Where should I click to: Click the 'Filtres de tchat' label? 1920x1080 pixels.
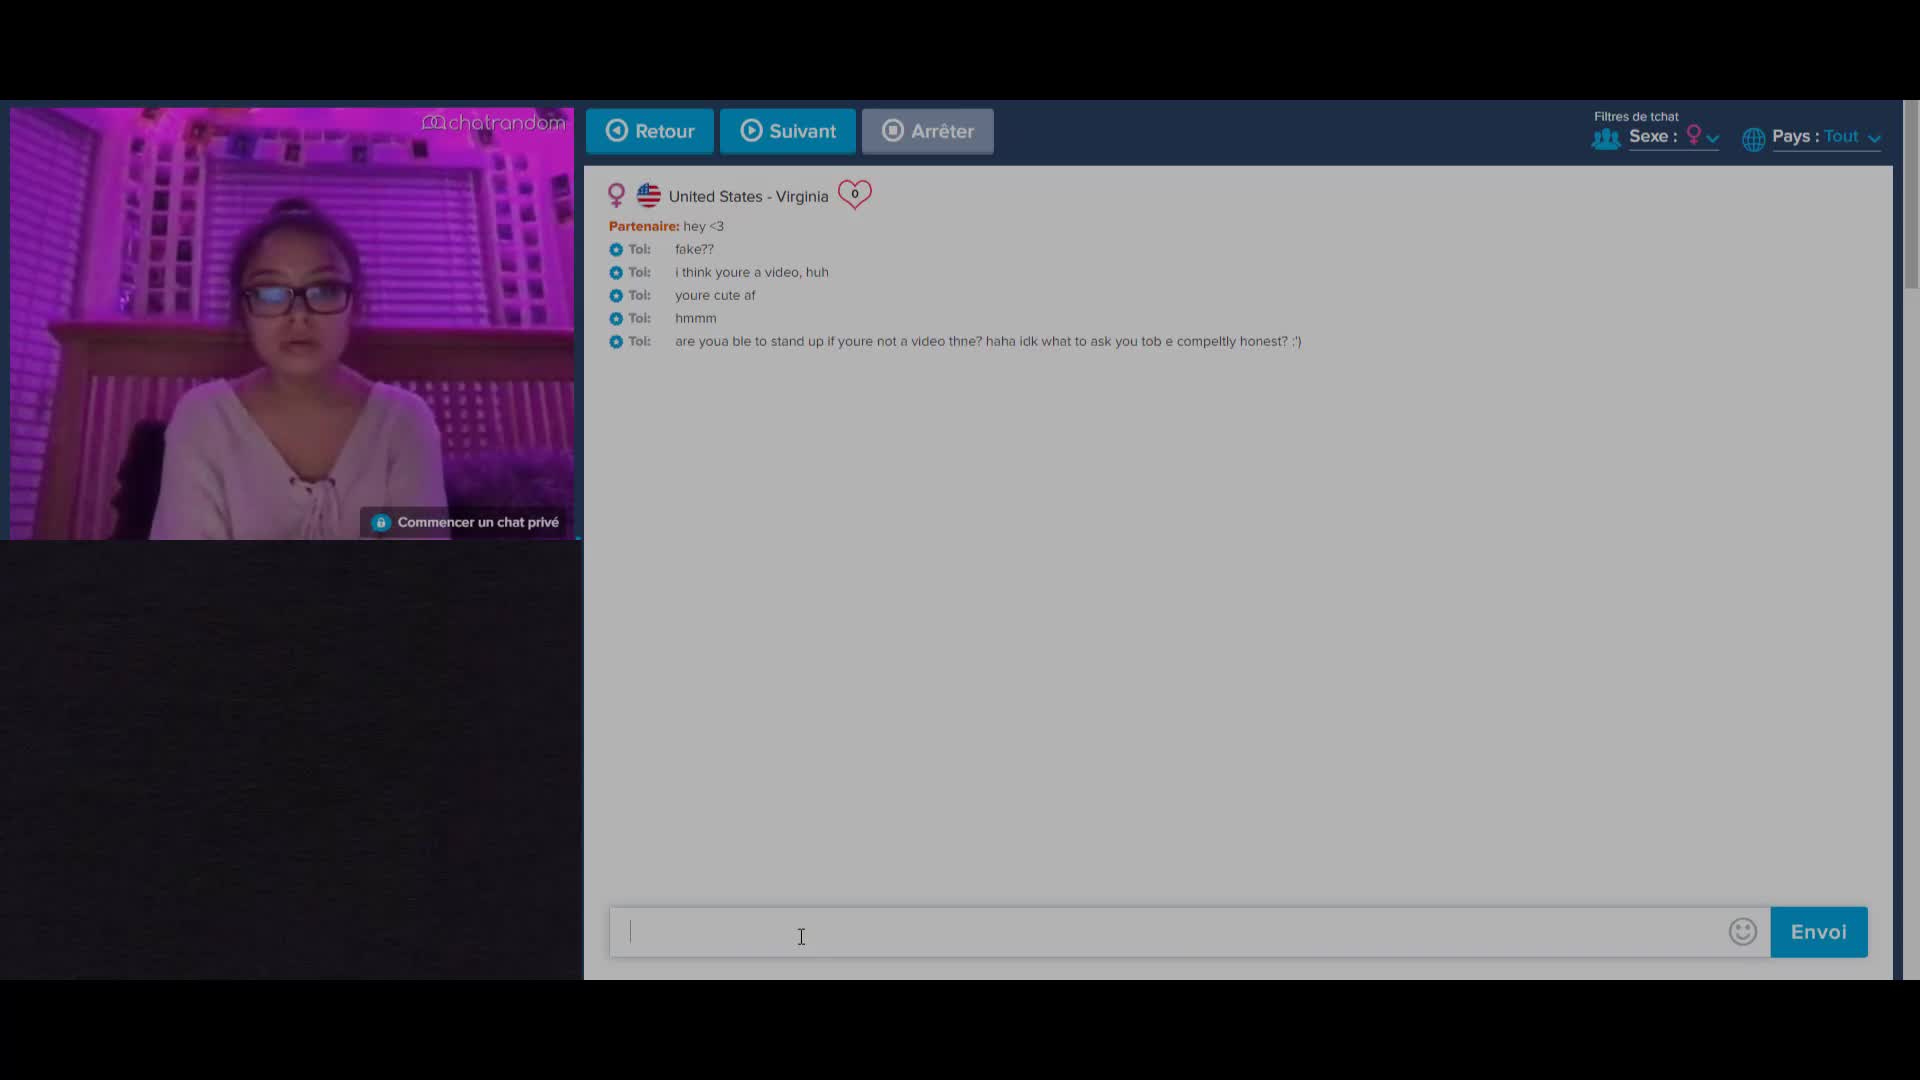point(1636,117)
